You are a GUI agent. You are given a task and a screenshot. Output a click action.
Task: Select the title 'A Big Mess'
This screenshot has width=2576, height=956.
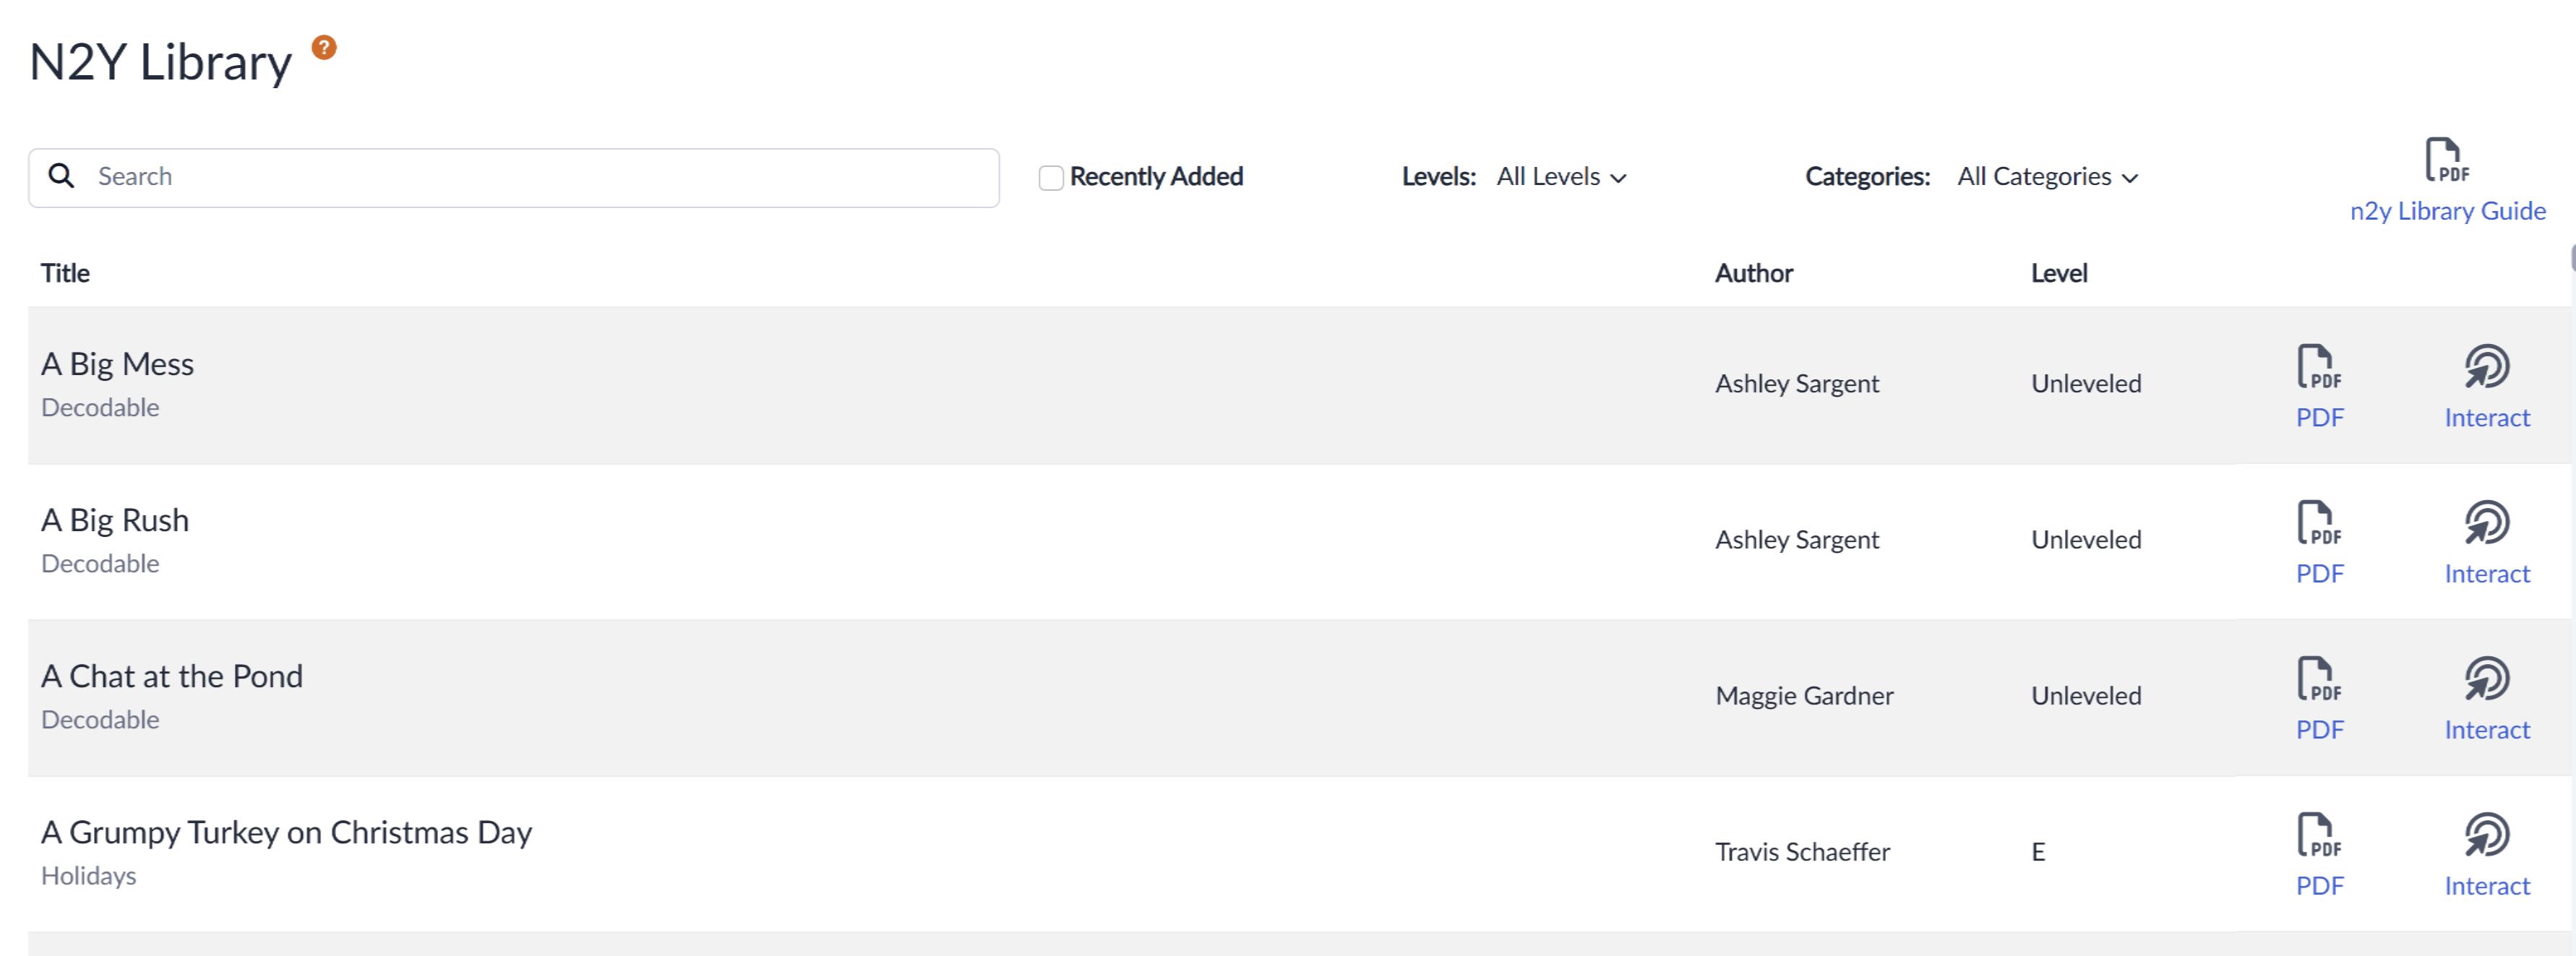(x=117, y=364)
